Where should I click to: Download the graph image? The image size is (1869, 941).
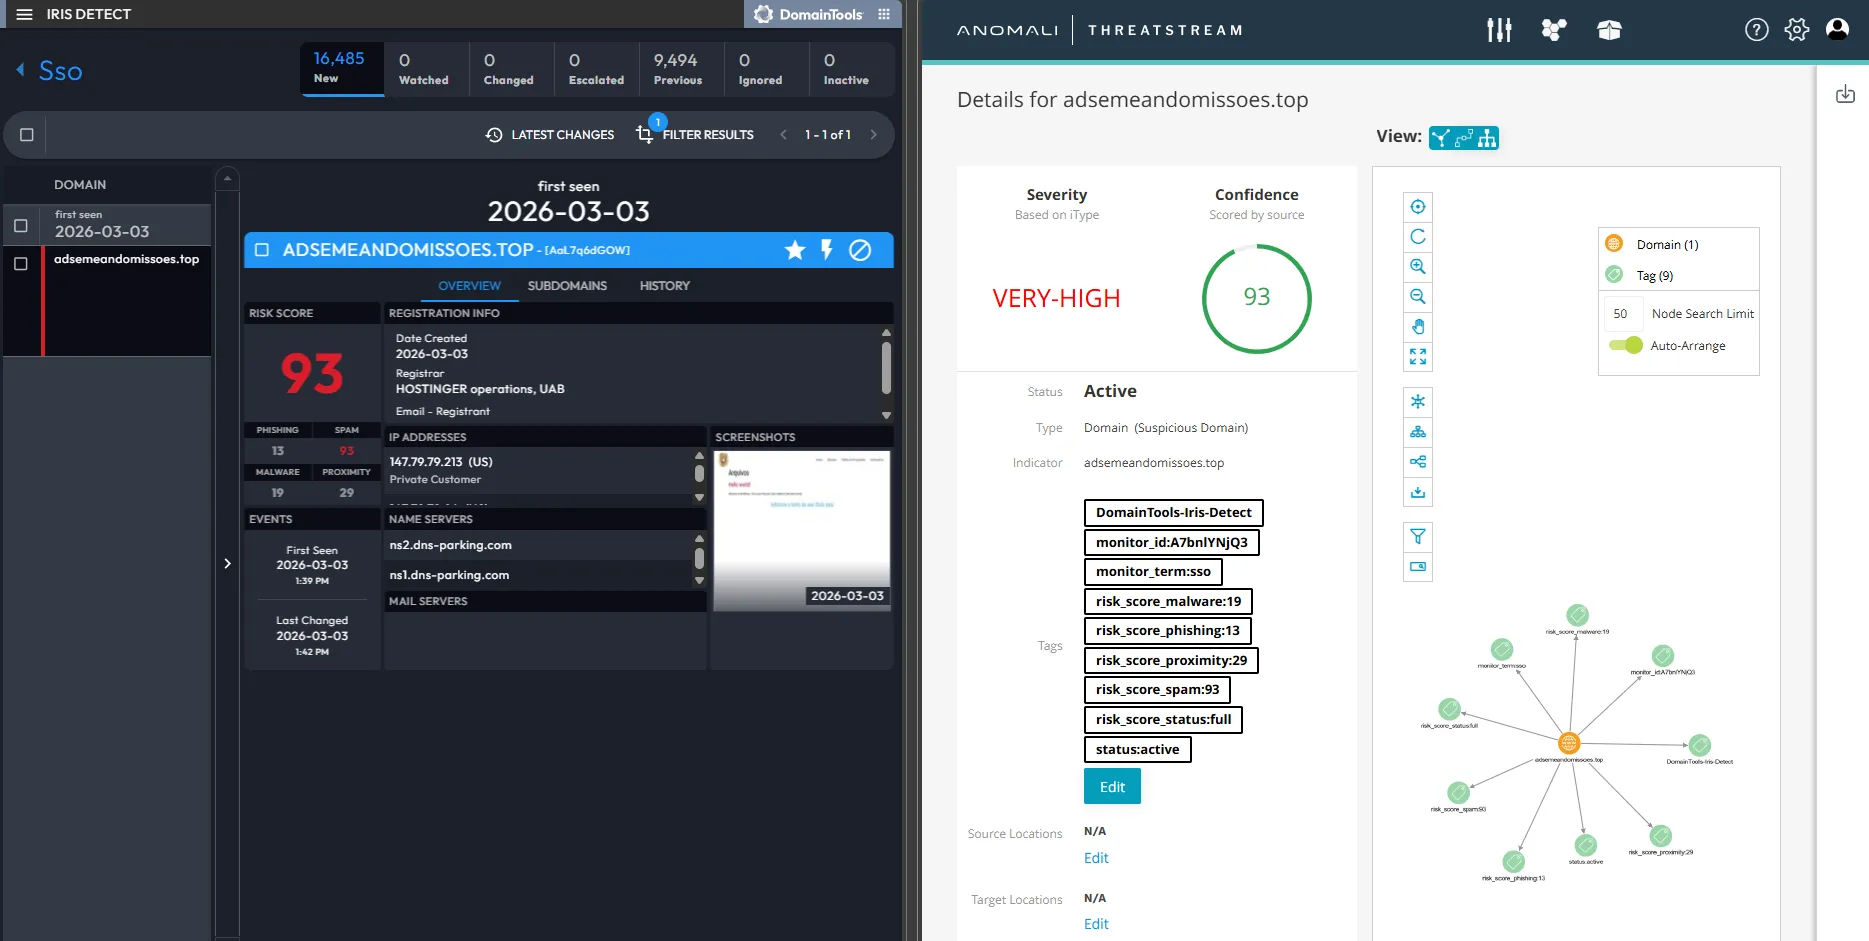pos(1418,492)
